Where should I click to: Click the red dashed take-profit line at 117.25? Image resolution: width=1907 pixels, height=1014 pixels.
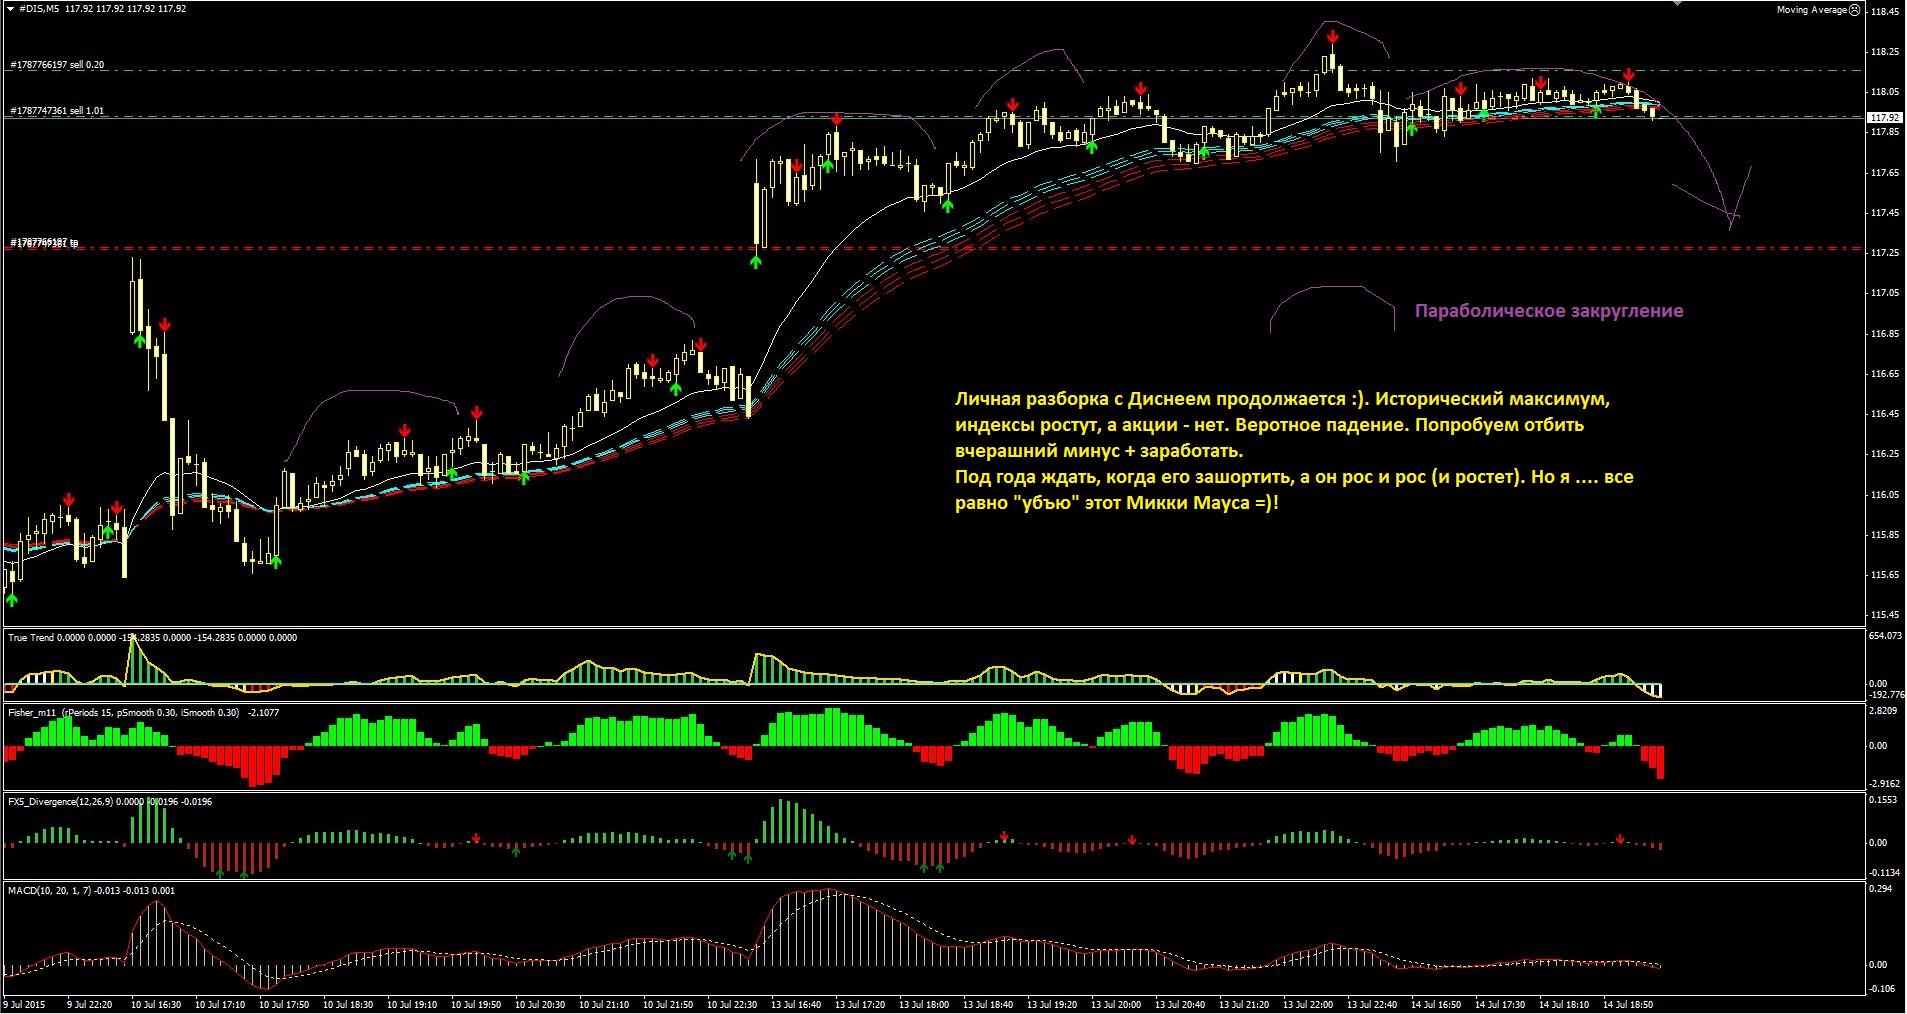coord(934,248)
